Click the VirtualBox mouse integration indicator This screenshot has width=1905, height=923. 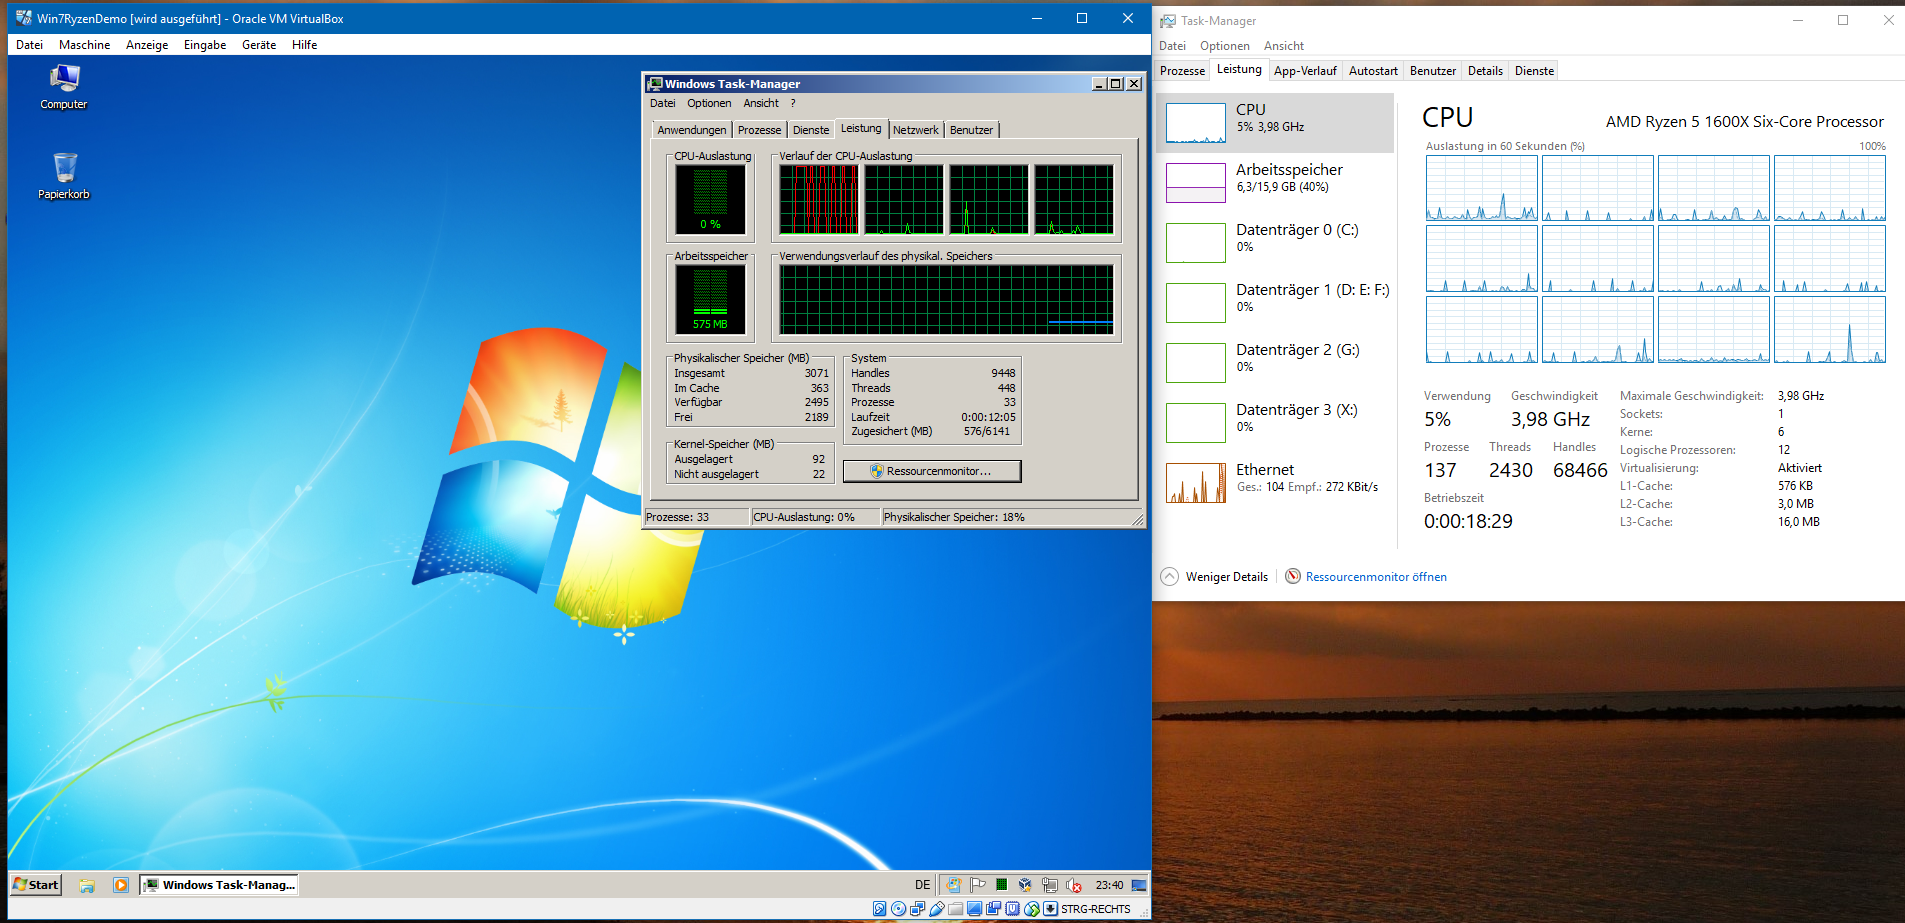1031,909
